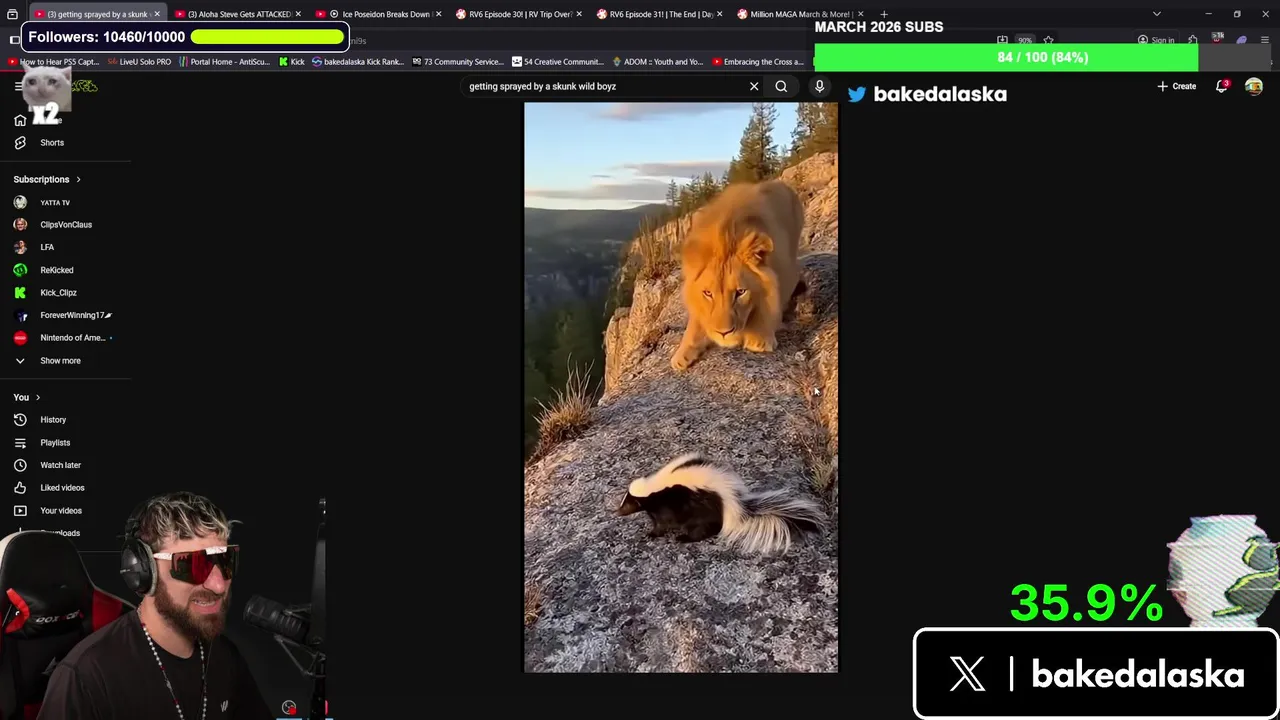Viewport: 1280px width, 720px height.
Task: Open 'RV6 Episode 30! RV Trip Over' tab
Action: tap(521, 14)
